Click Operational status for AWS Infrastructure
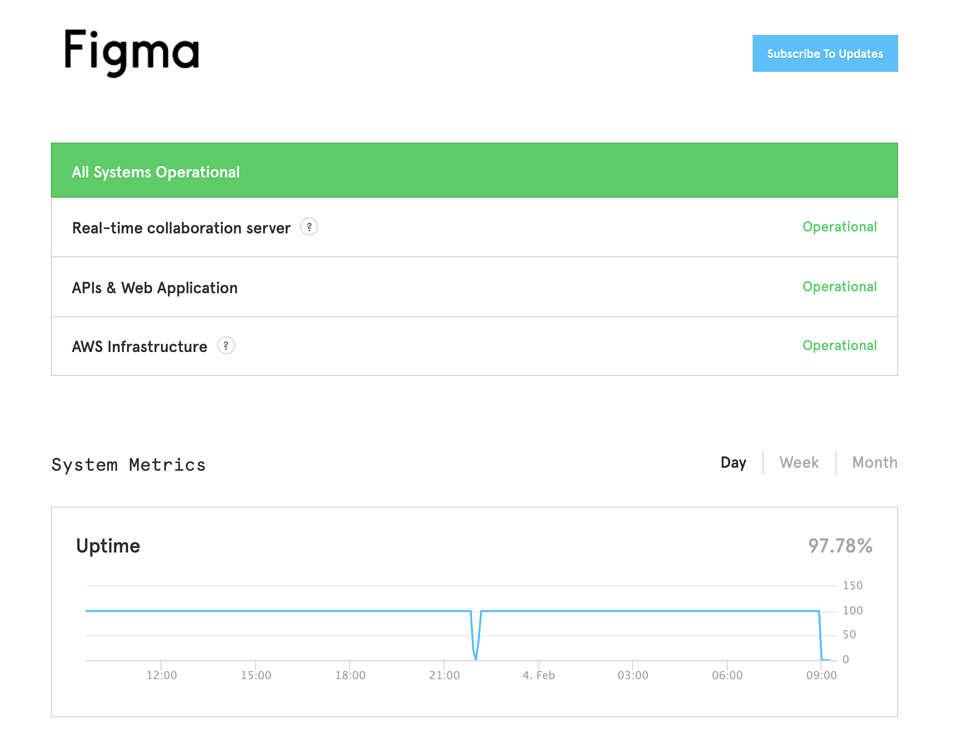Viewport: 960px width, 750px height. (x=839, y=346)
